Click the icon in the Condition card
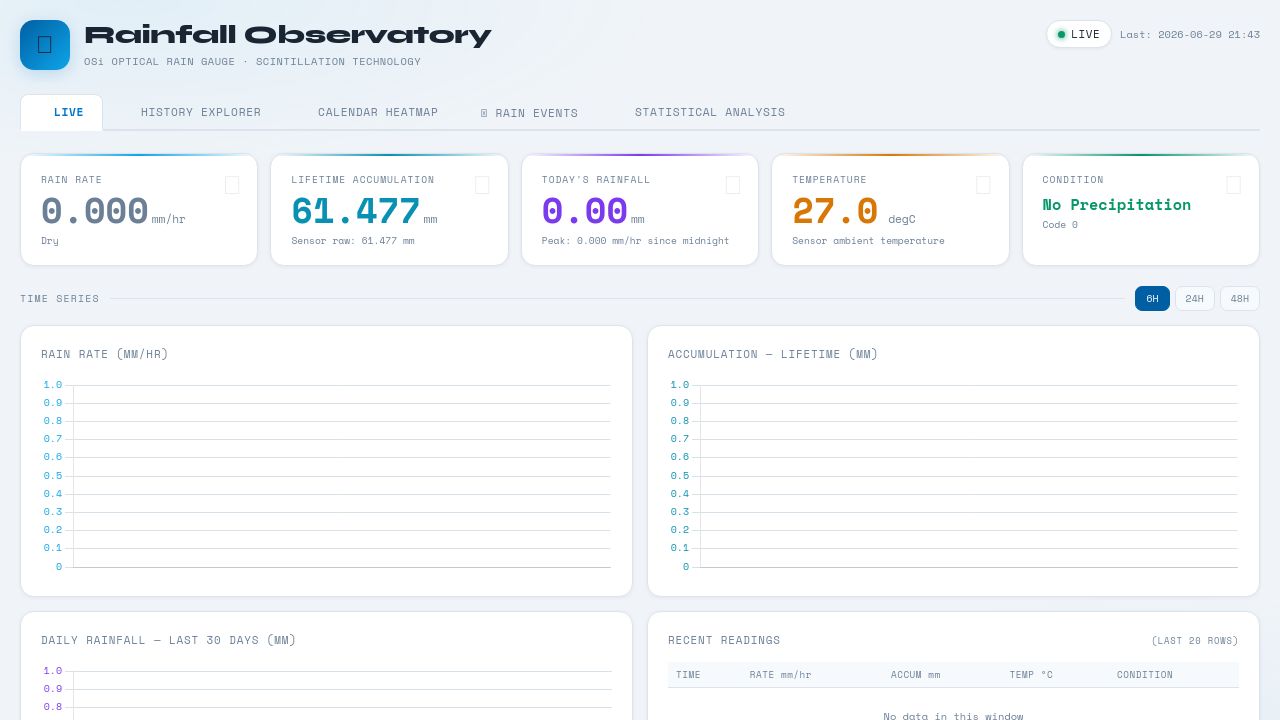The width and height of the screenshot is (1280, 720). click(x=1233, y=185)
